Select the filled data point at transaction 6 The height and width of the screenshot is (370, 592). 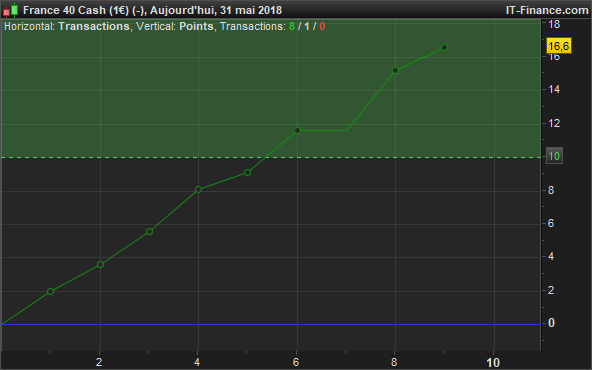(x=298, y=131)
